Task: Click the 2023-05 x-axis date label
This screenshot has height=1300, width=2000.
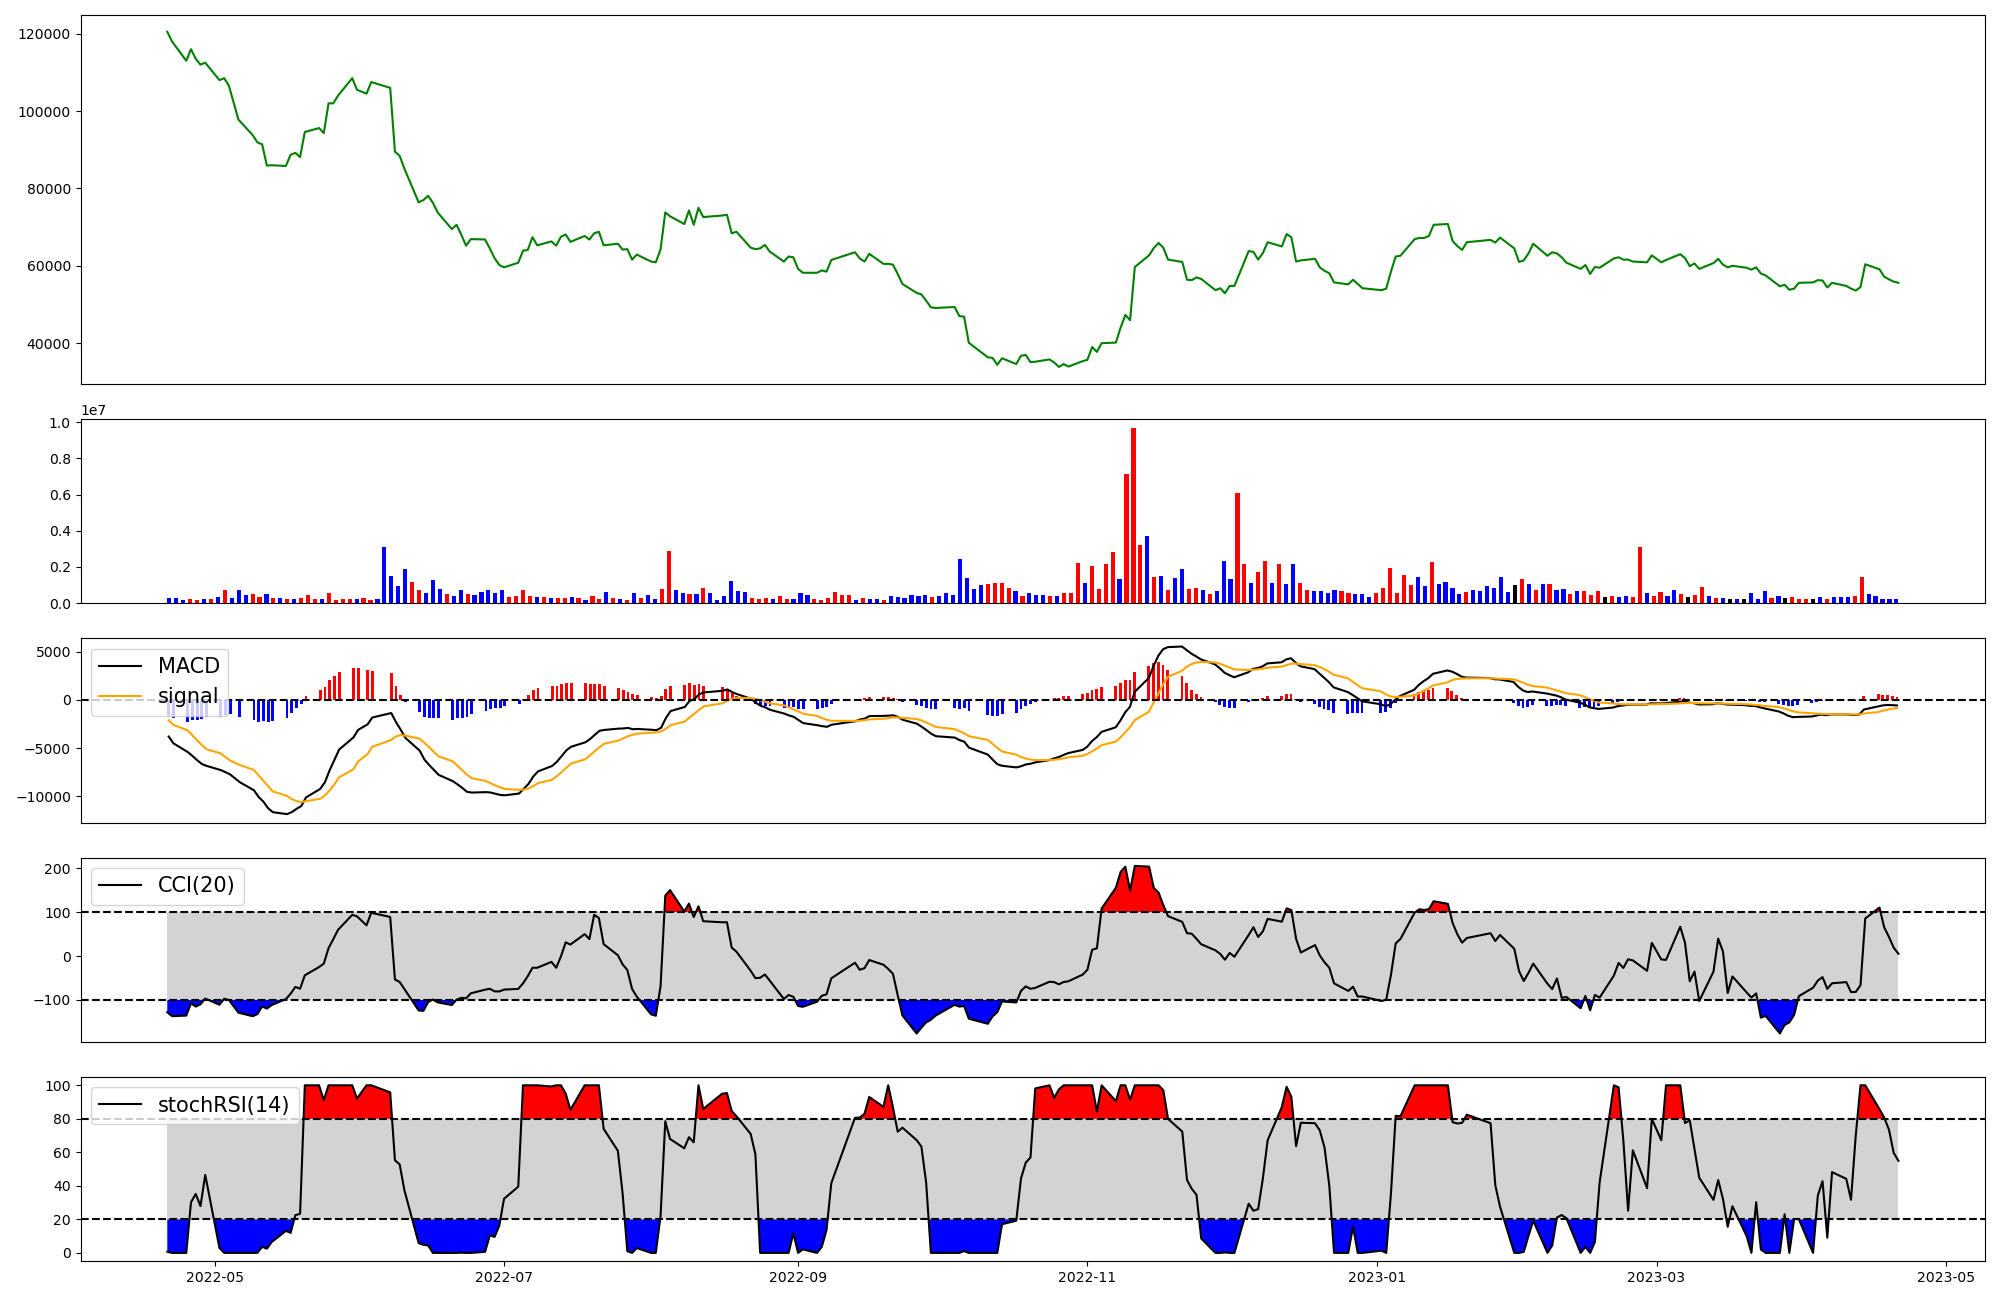Action: pos(1946,1277)
